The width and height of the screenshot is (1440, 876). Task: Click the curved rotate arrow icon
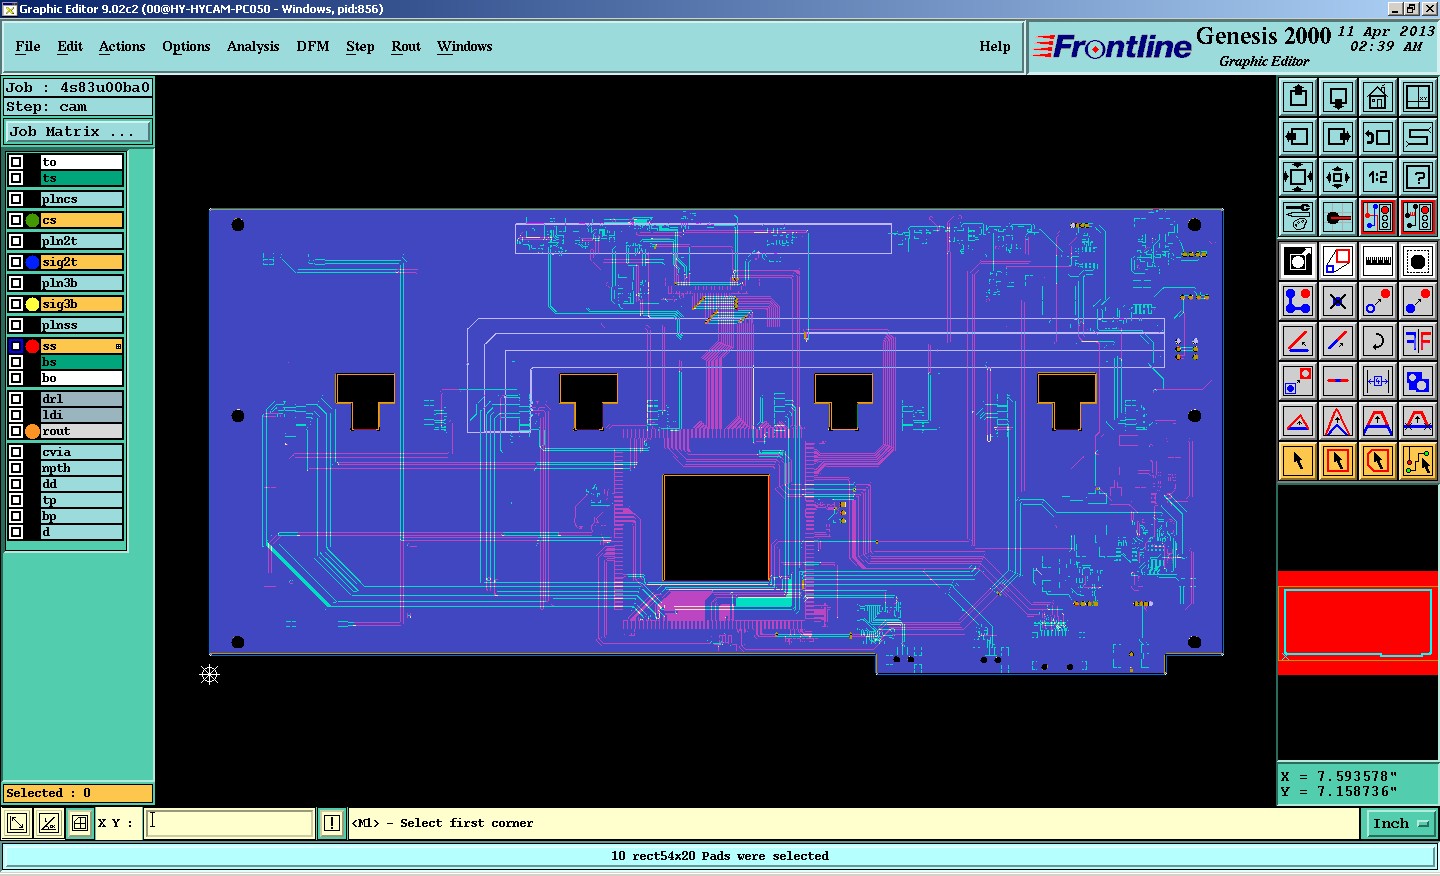1378,341
